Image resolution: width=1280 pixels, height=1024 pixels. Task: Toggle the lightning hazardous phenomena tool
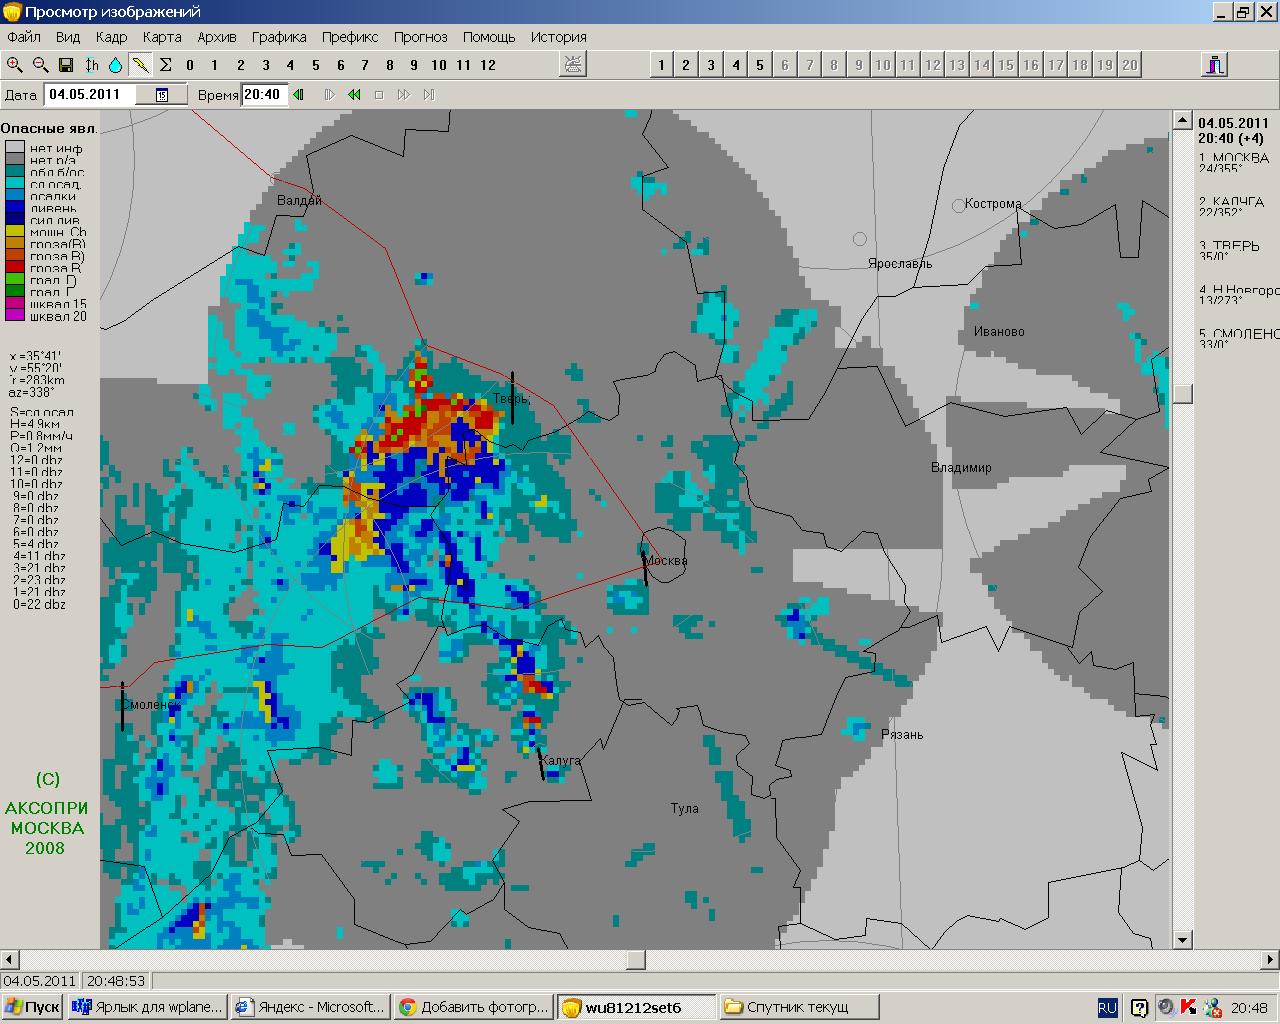coord(141,65)
